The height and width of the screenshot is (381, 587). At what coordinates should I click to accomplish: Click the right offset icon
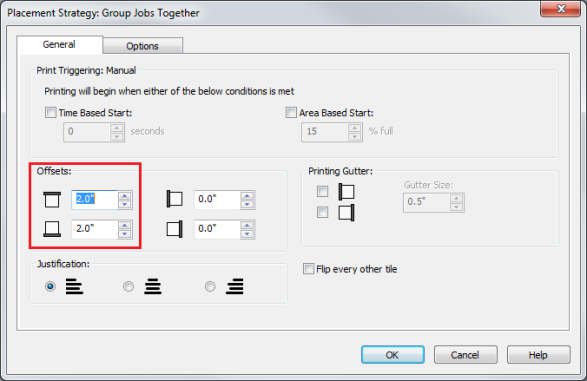174,229
